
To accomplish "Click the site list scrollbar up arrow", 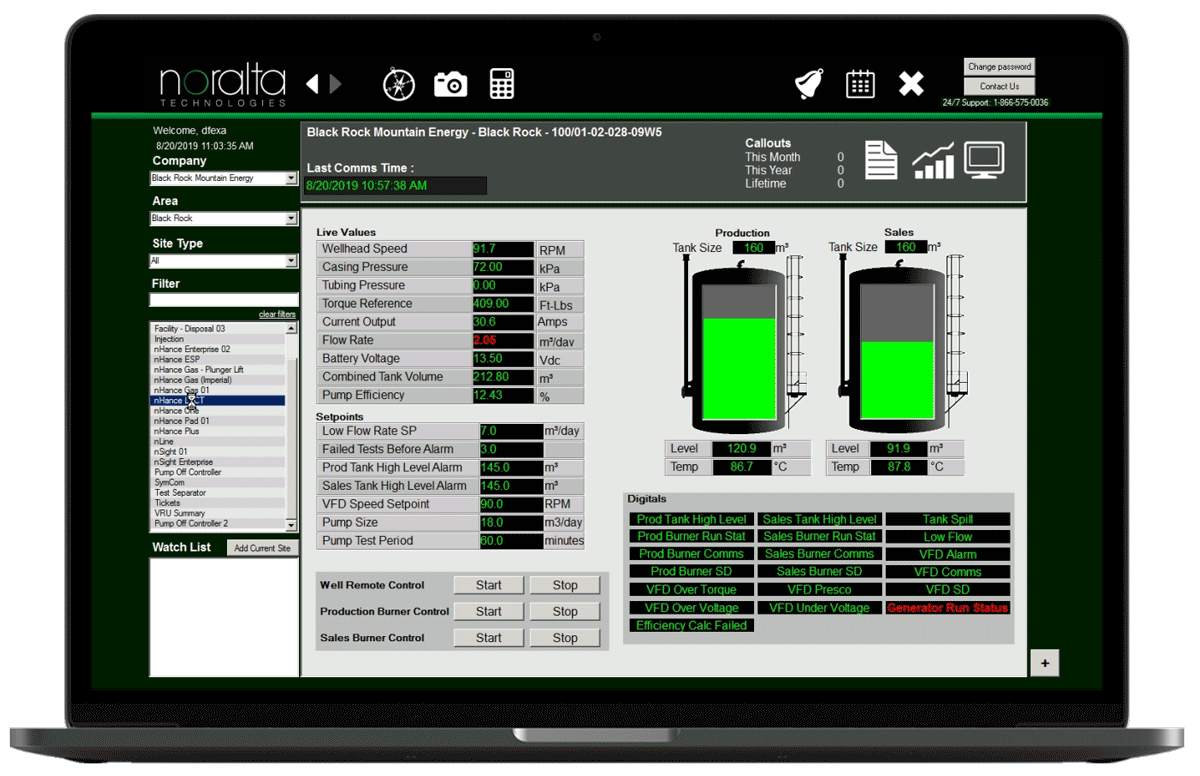I will pos(291,328).
